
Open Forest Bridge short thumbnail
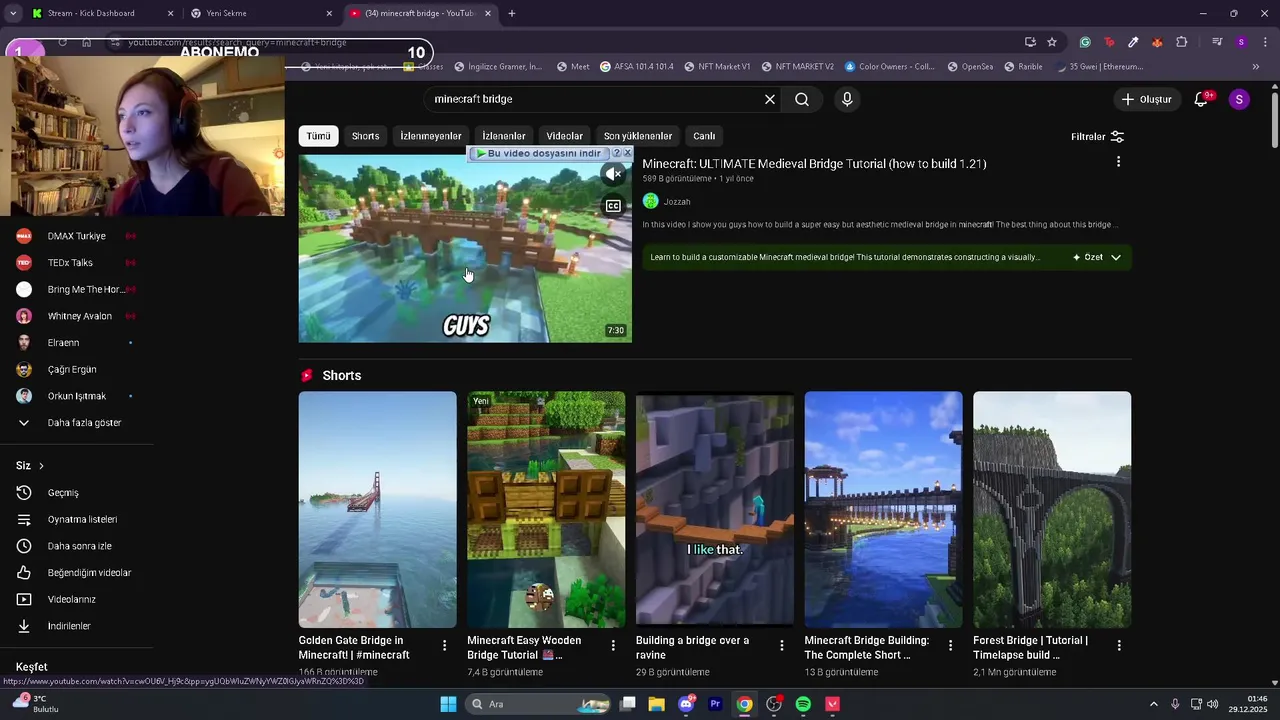(x=1052, y=509)
